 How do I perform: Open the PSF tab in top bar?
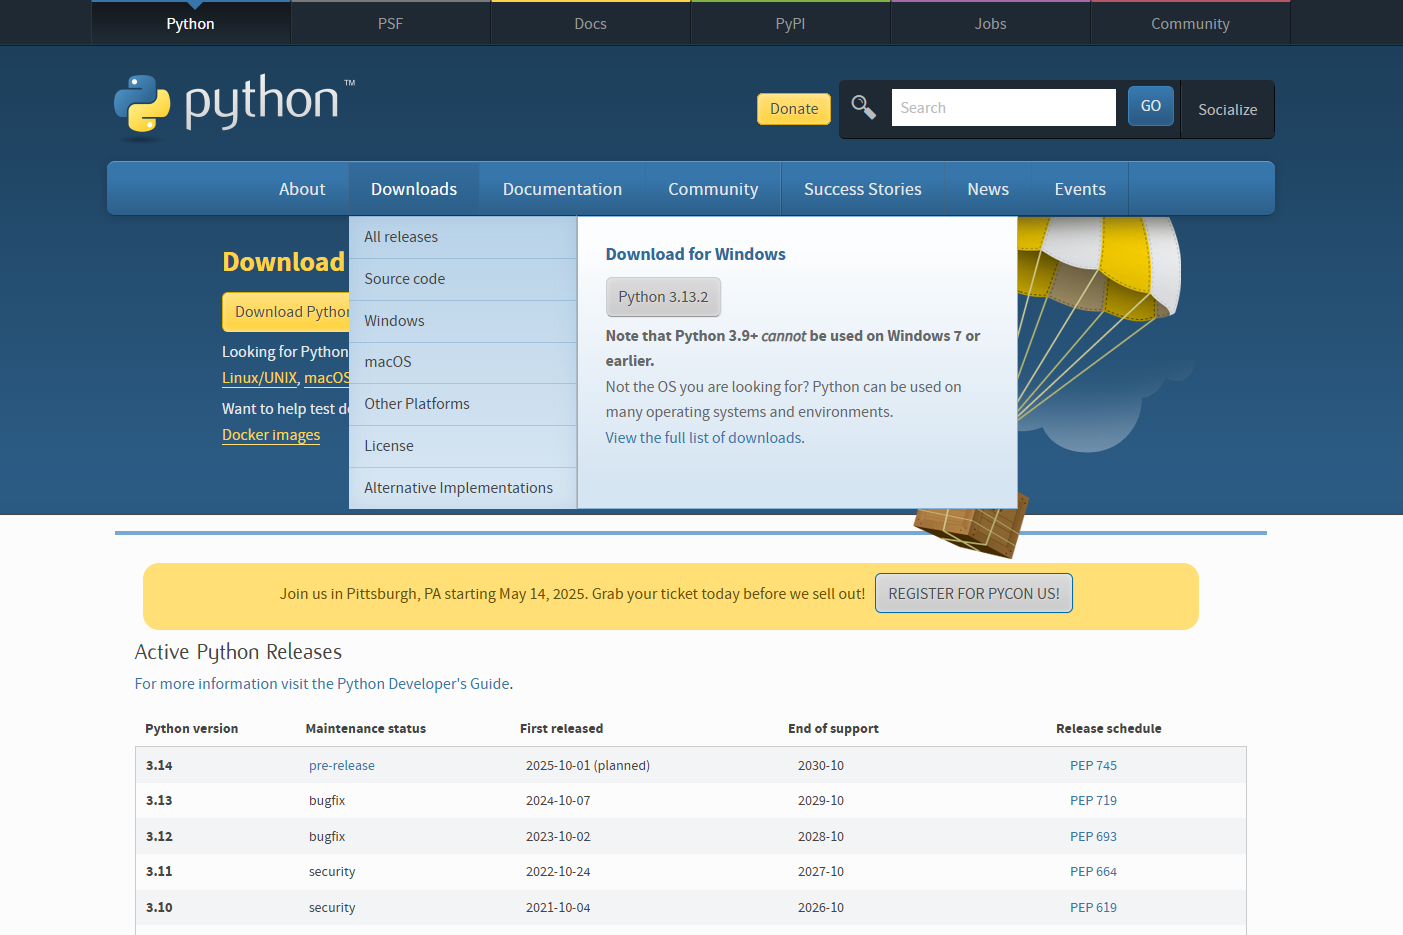(390, 23)
